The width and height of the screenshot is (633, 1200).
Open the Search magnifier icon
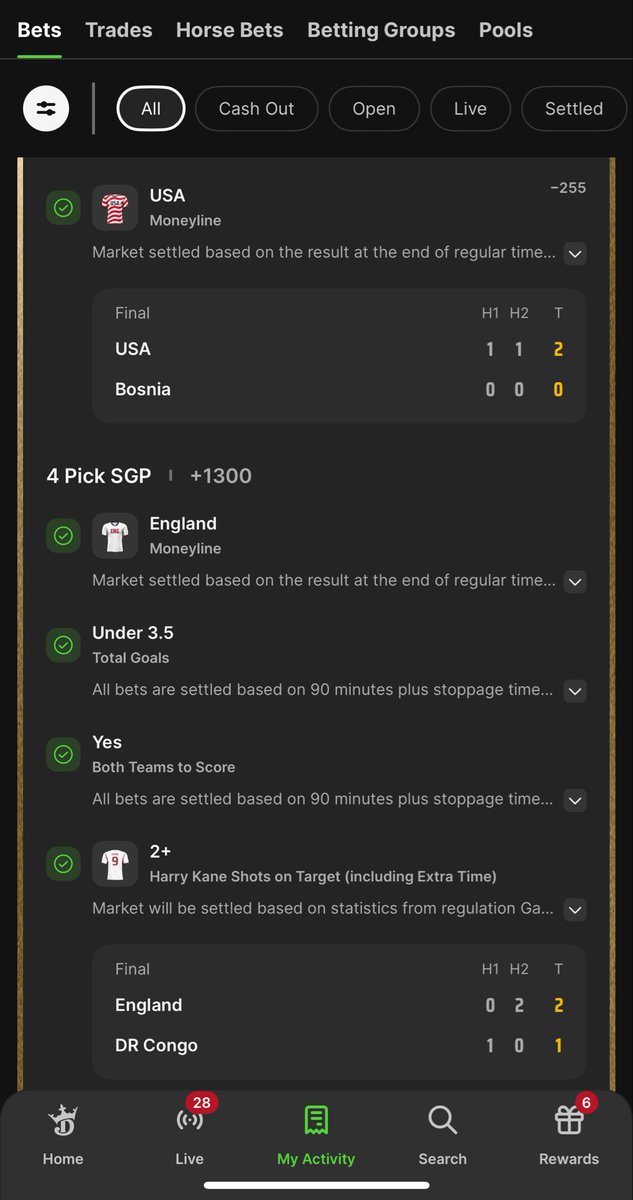(x=442, y=1120)
